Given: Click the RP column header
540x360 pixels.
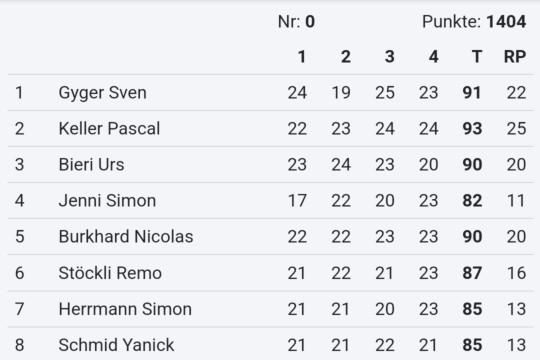Looking at the screenshot, I should (x=515, y=56).
